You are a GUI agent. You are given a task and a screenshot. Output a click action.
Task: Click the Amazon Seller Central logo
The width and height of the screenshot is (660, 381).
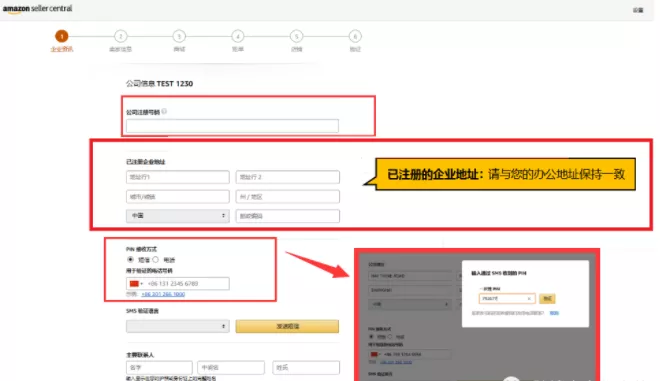(x=37, y=8)
